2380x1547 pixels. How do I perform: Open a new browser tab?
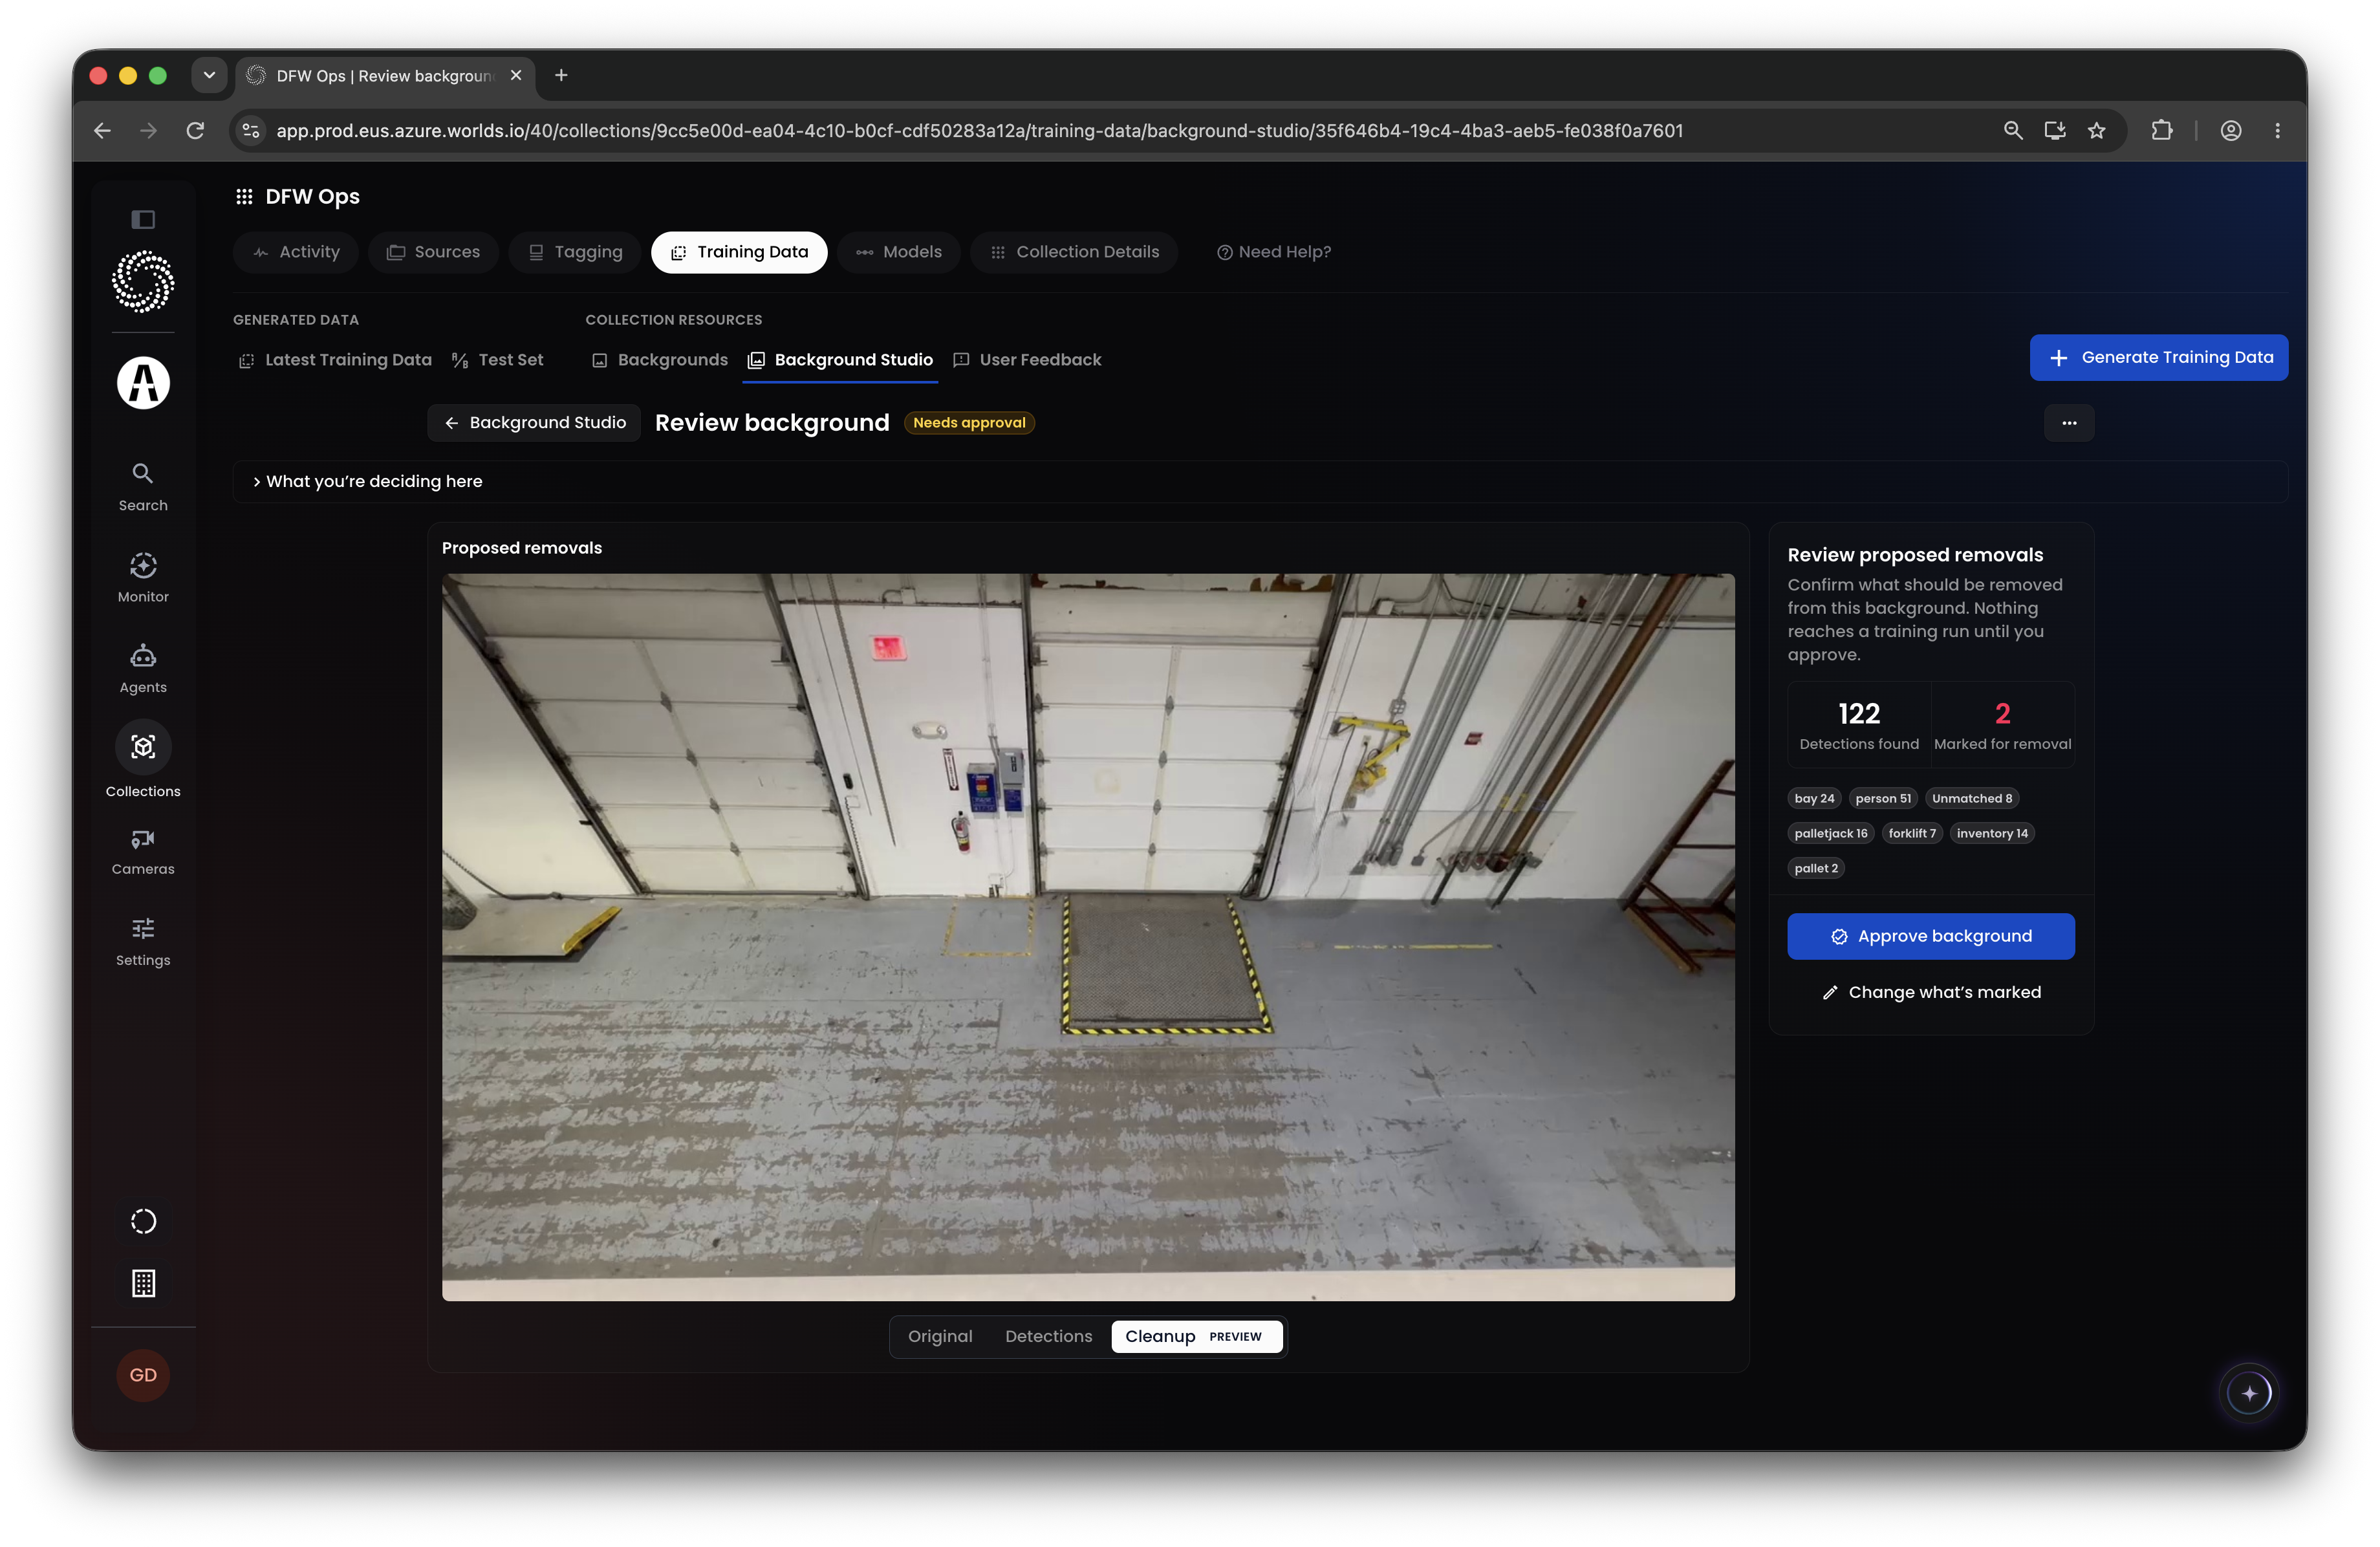(x=561, y=75)
